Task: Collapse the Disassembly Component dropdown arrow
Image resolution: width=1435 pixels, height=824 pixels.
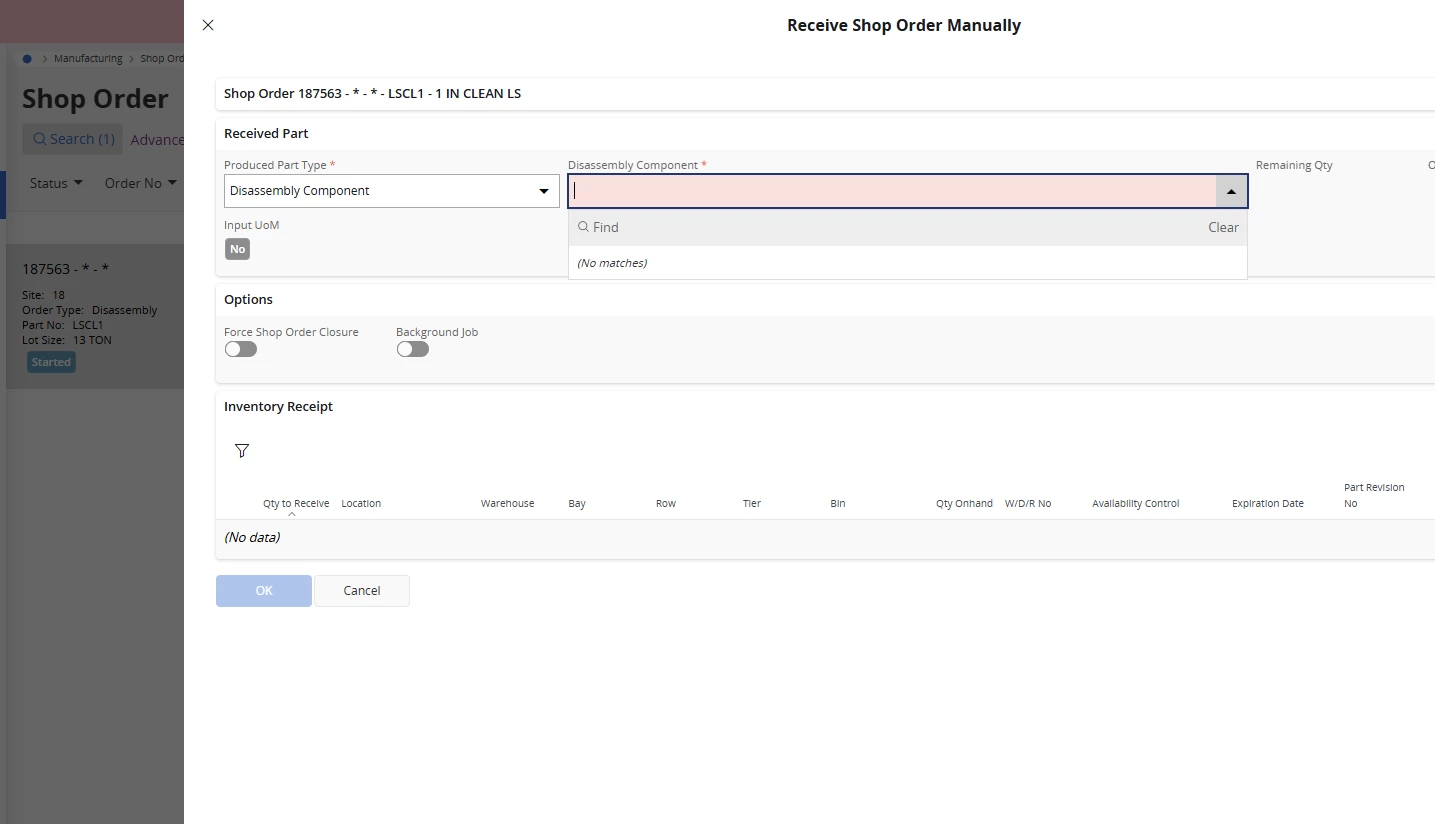Action: (x=1231, y=191)
